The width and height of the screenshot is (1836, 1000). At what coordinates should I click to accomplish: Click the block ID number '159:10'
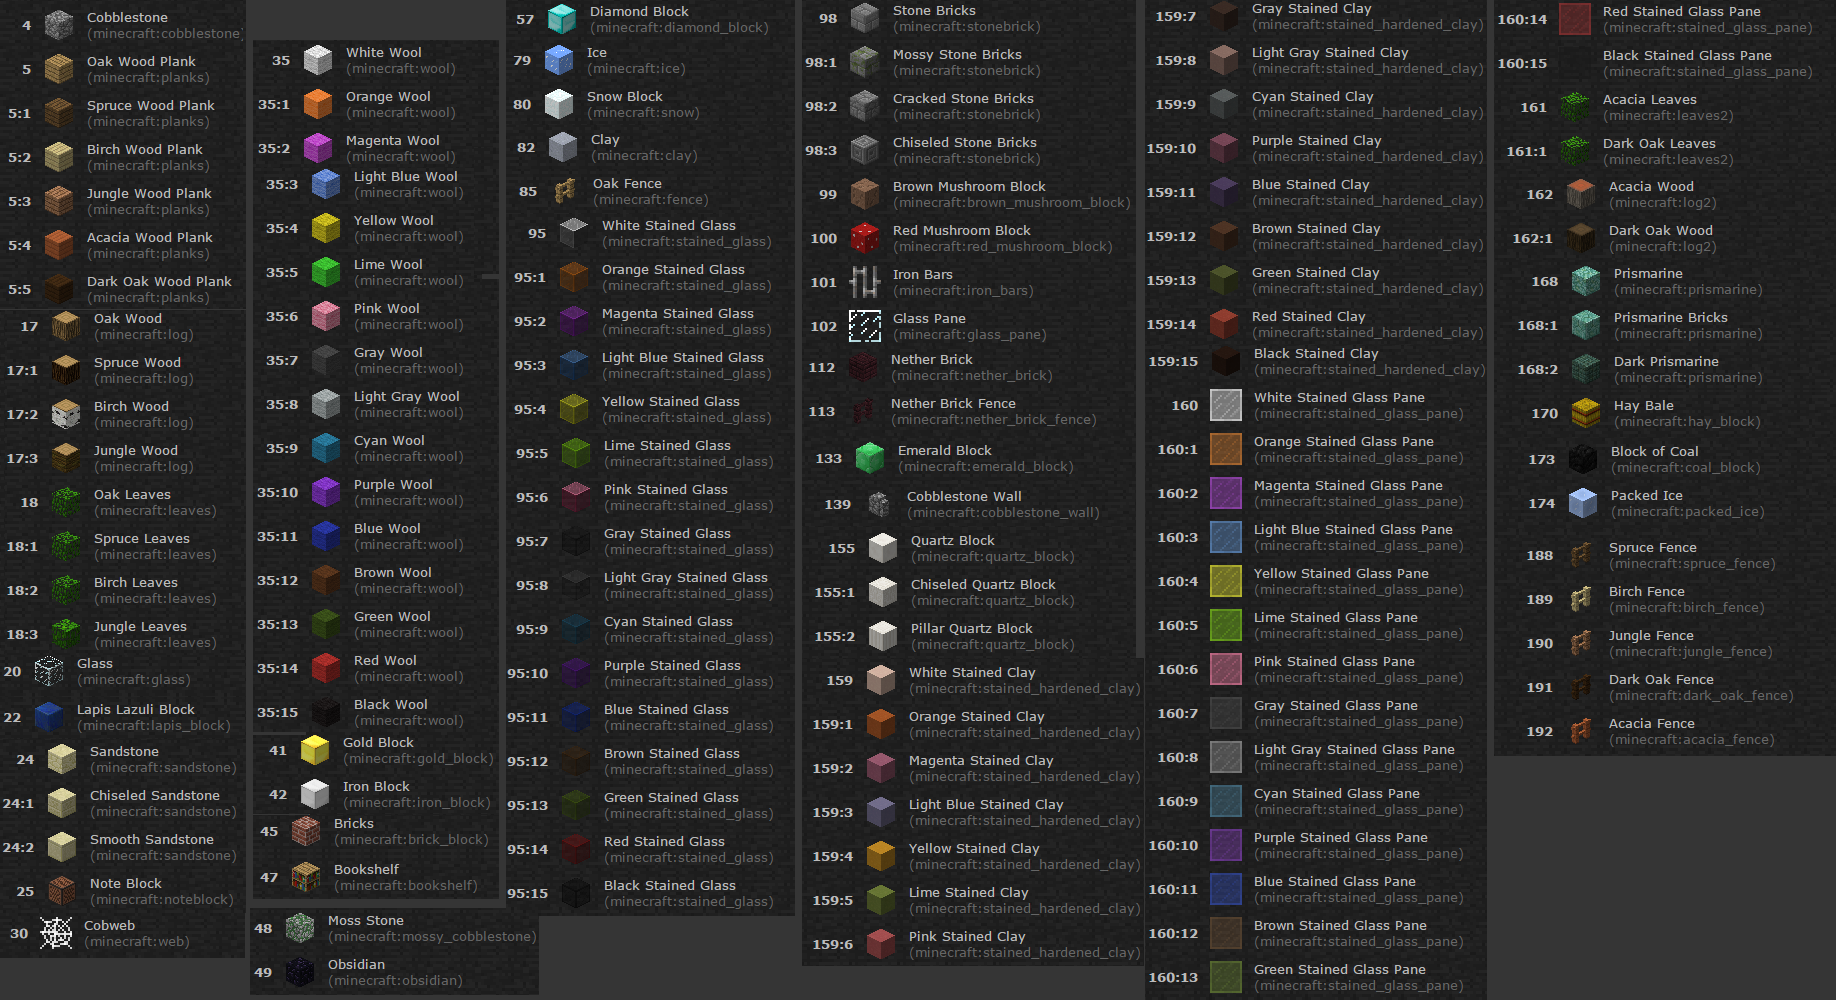[1172, 148]
